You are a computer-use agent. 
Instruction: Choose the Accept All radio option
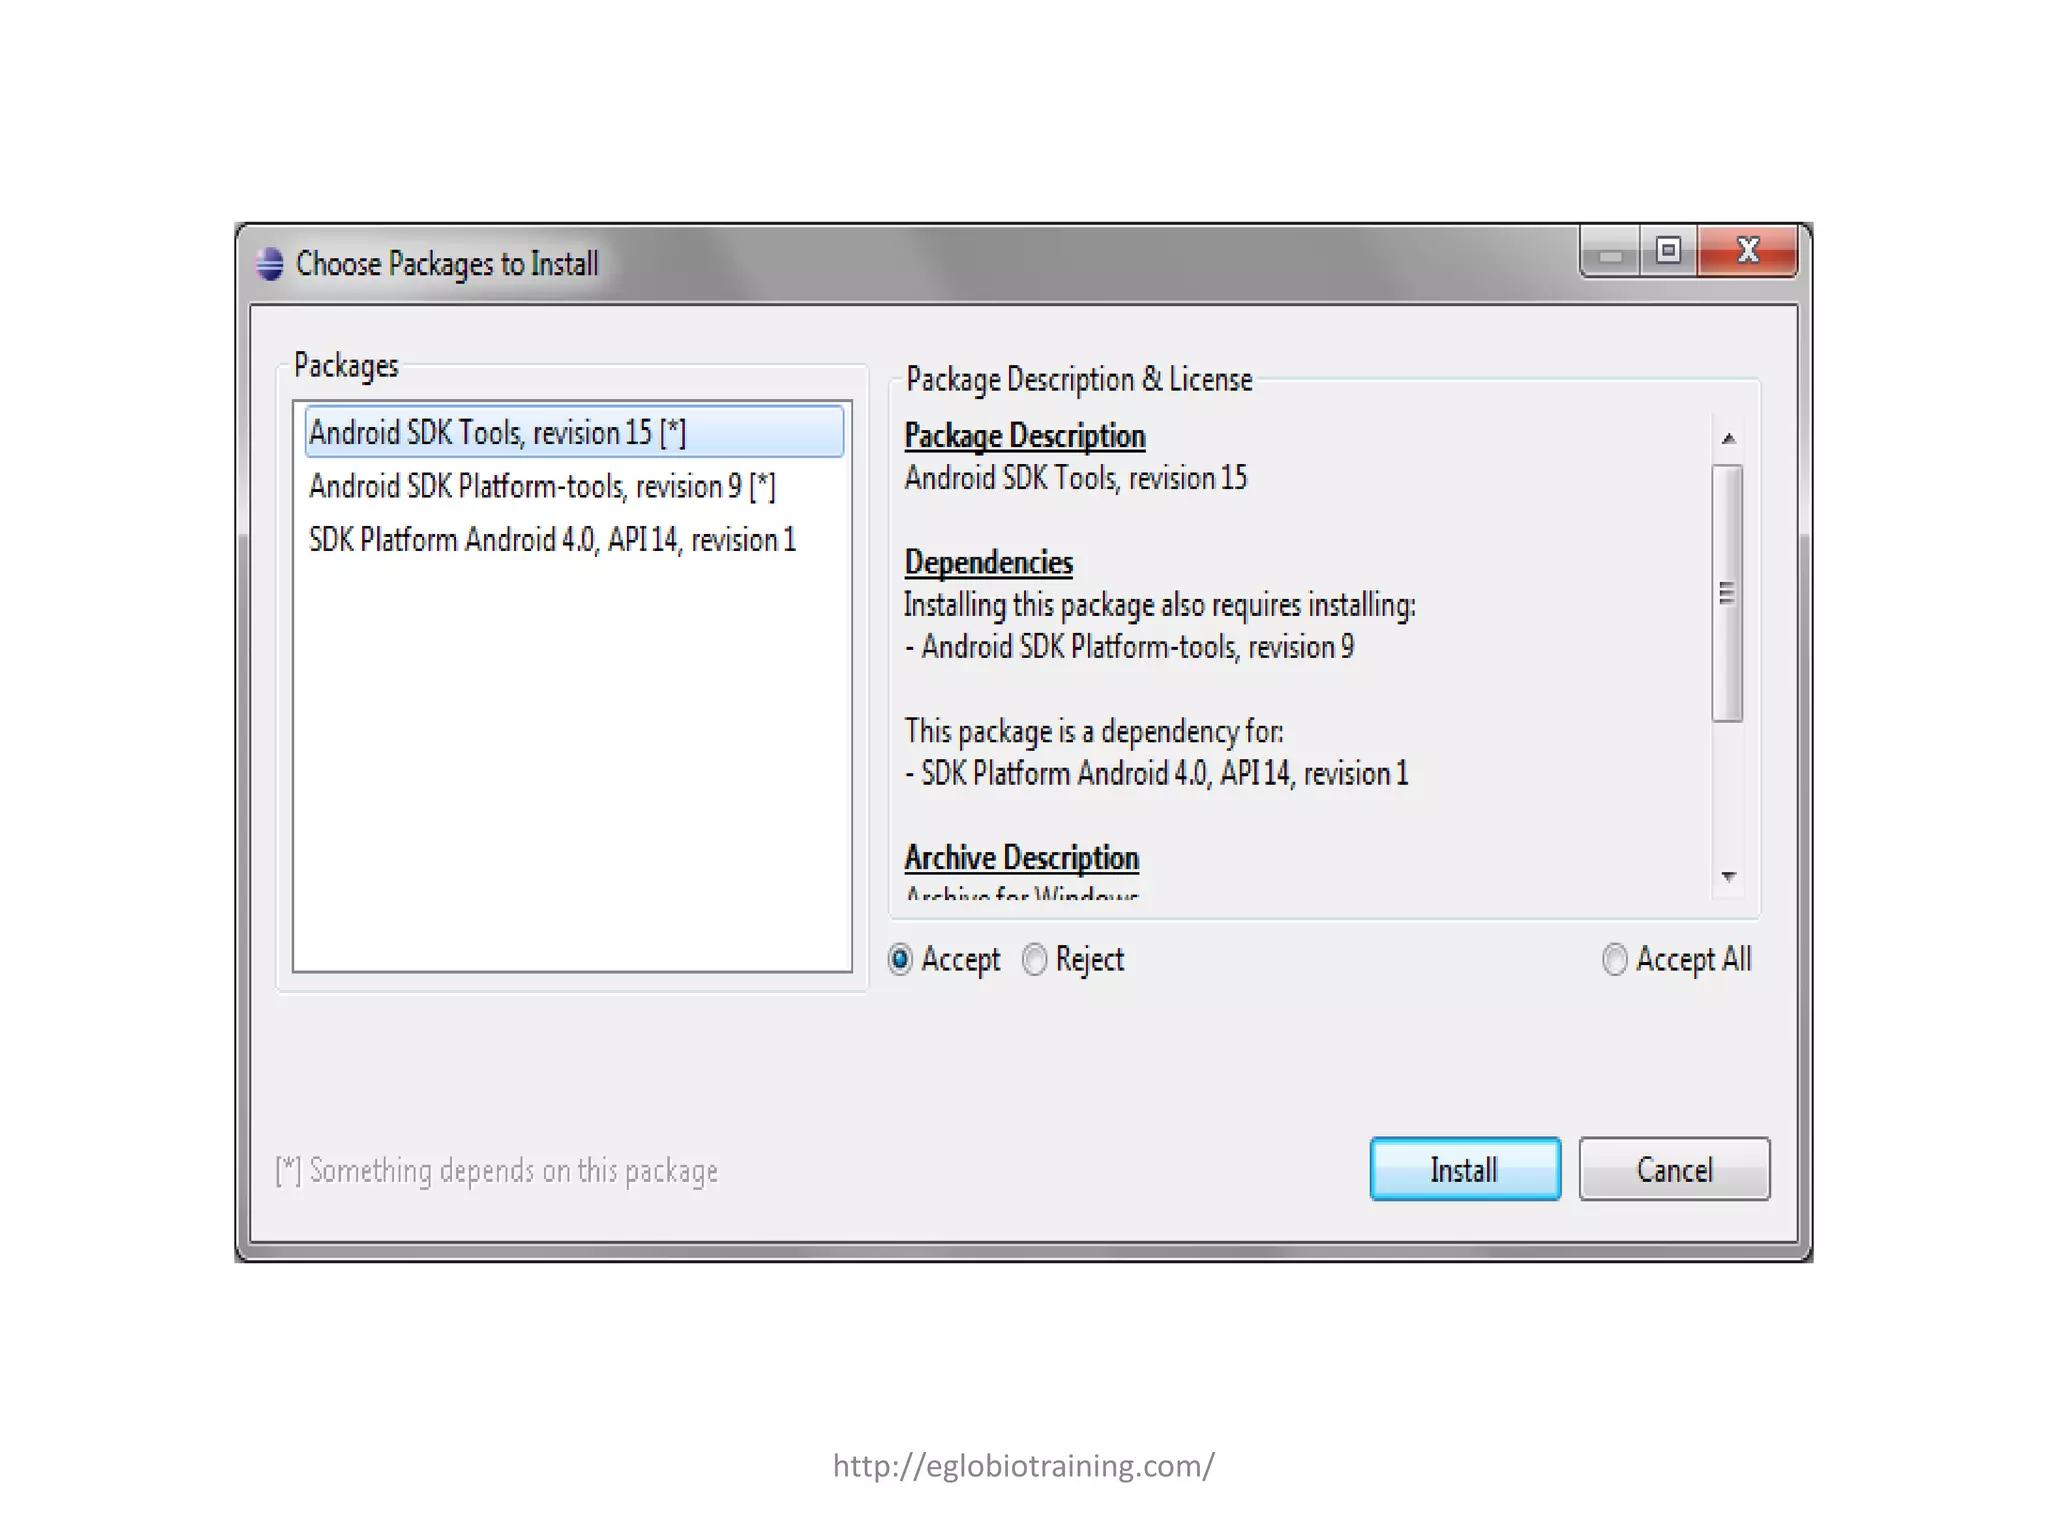coord(1614,960)
